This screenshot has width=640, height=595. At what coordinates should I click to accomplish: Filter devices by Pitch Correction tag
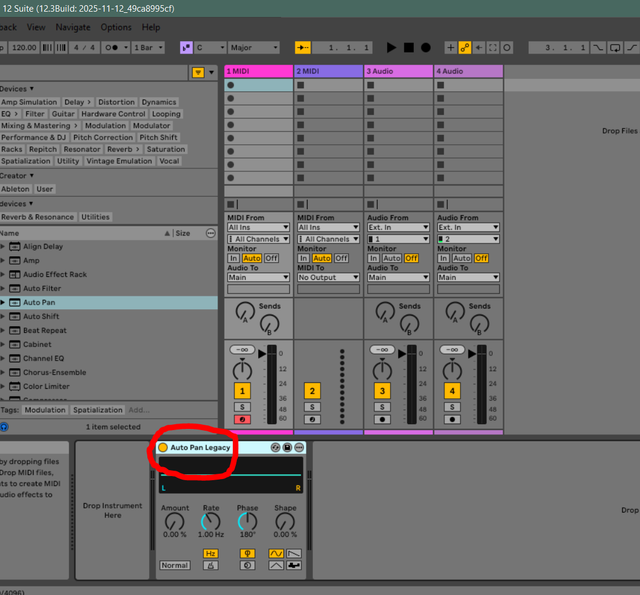click(x=103, y=138)
